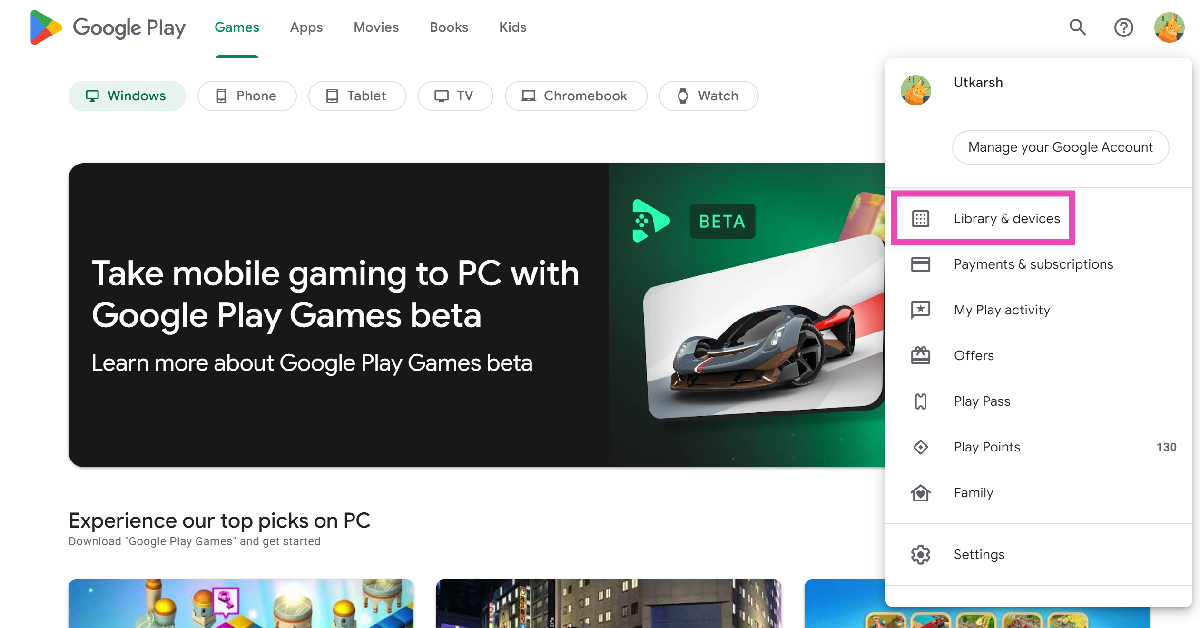This screenshot has width=1200, height=628.
Task: Go to the Kids tab
Action: 513,28
